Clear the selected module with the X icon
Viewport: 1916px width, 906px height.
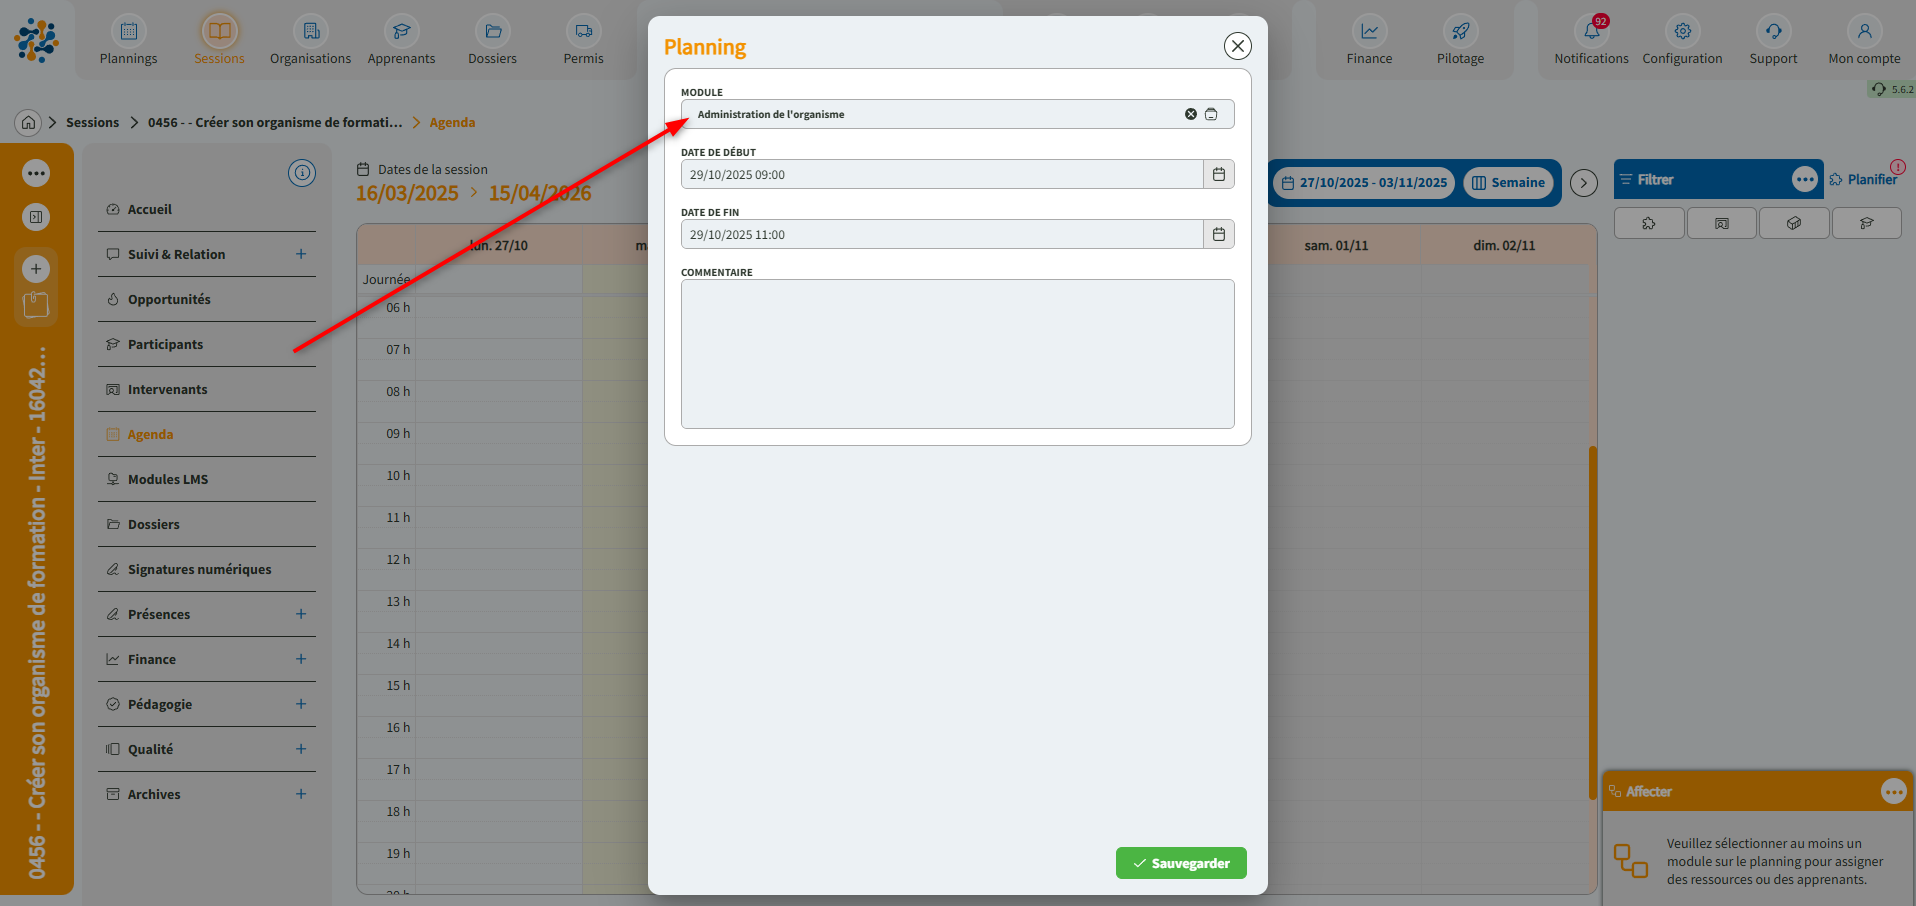pos(1190,114)
